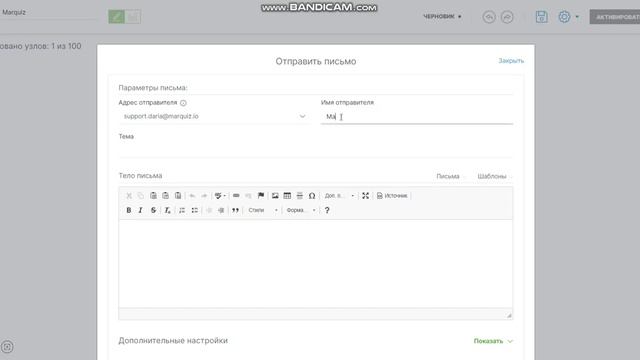This screenshot has height=360, width=640.
Task: Open the spell checker dropdown icon
Action: (220, 196)
